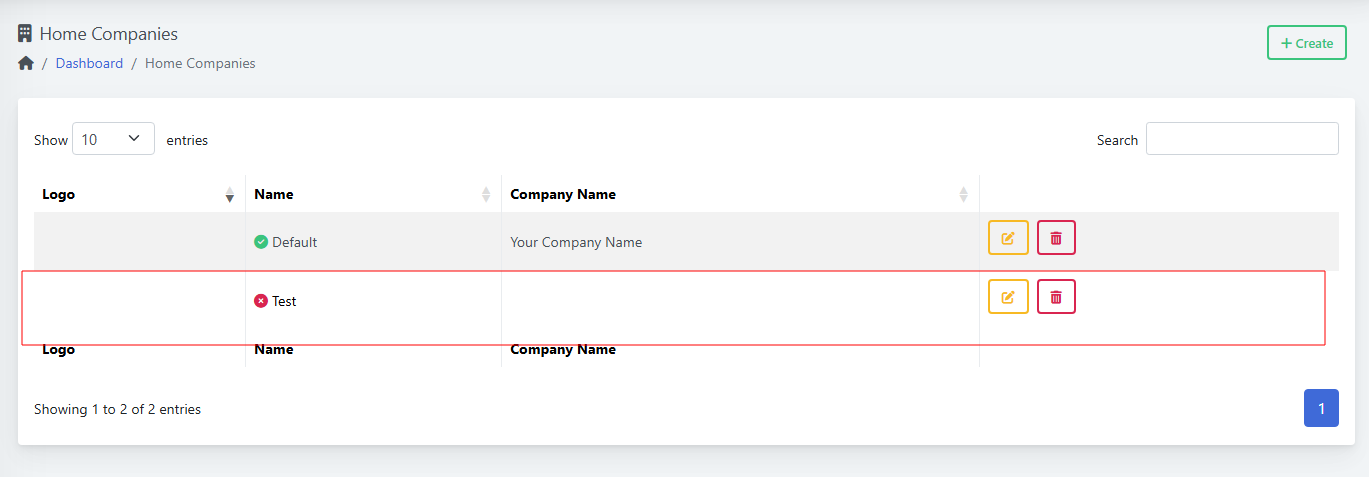Edit the Default company row
The height and width of the screenshot is (477, 1369).
click(x=1008, y=238)
